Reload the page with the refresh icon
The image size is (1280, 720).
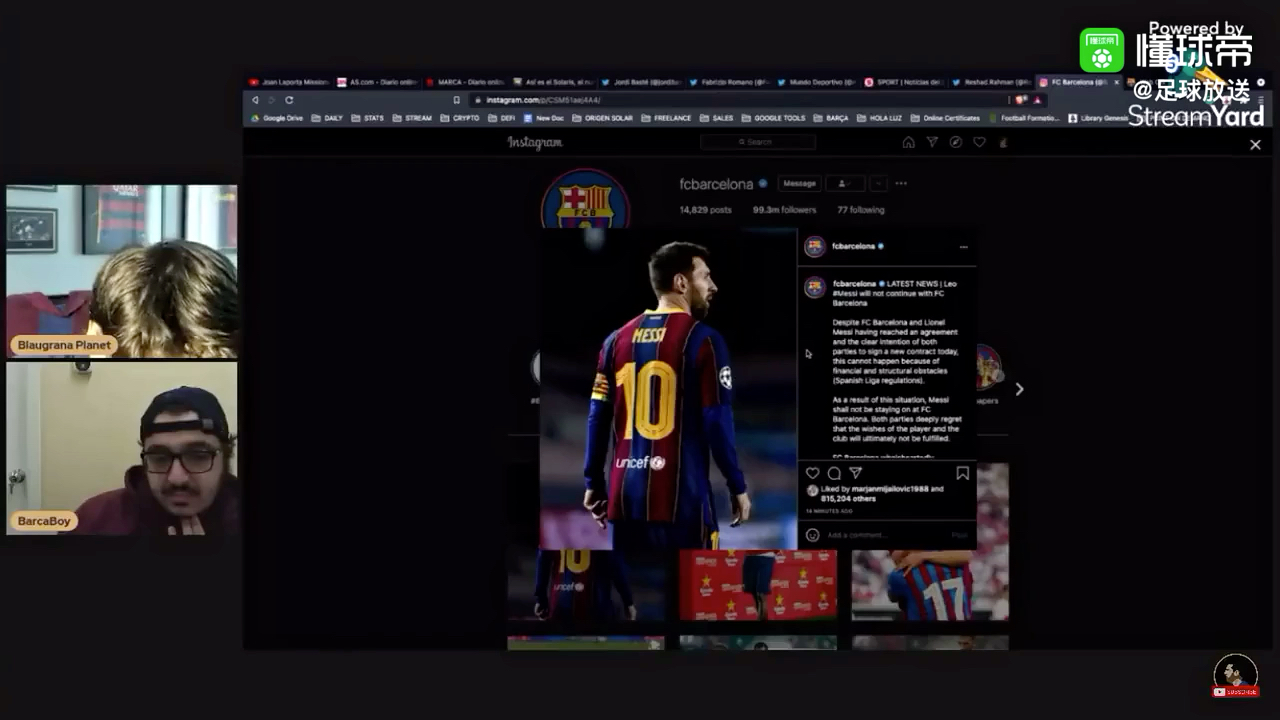[289, 100]
